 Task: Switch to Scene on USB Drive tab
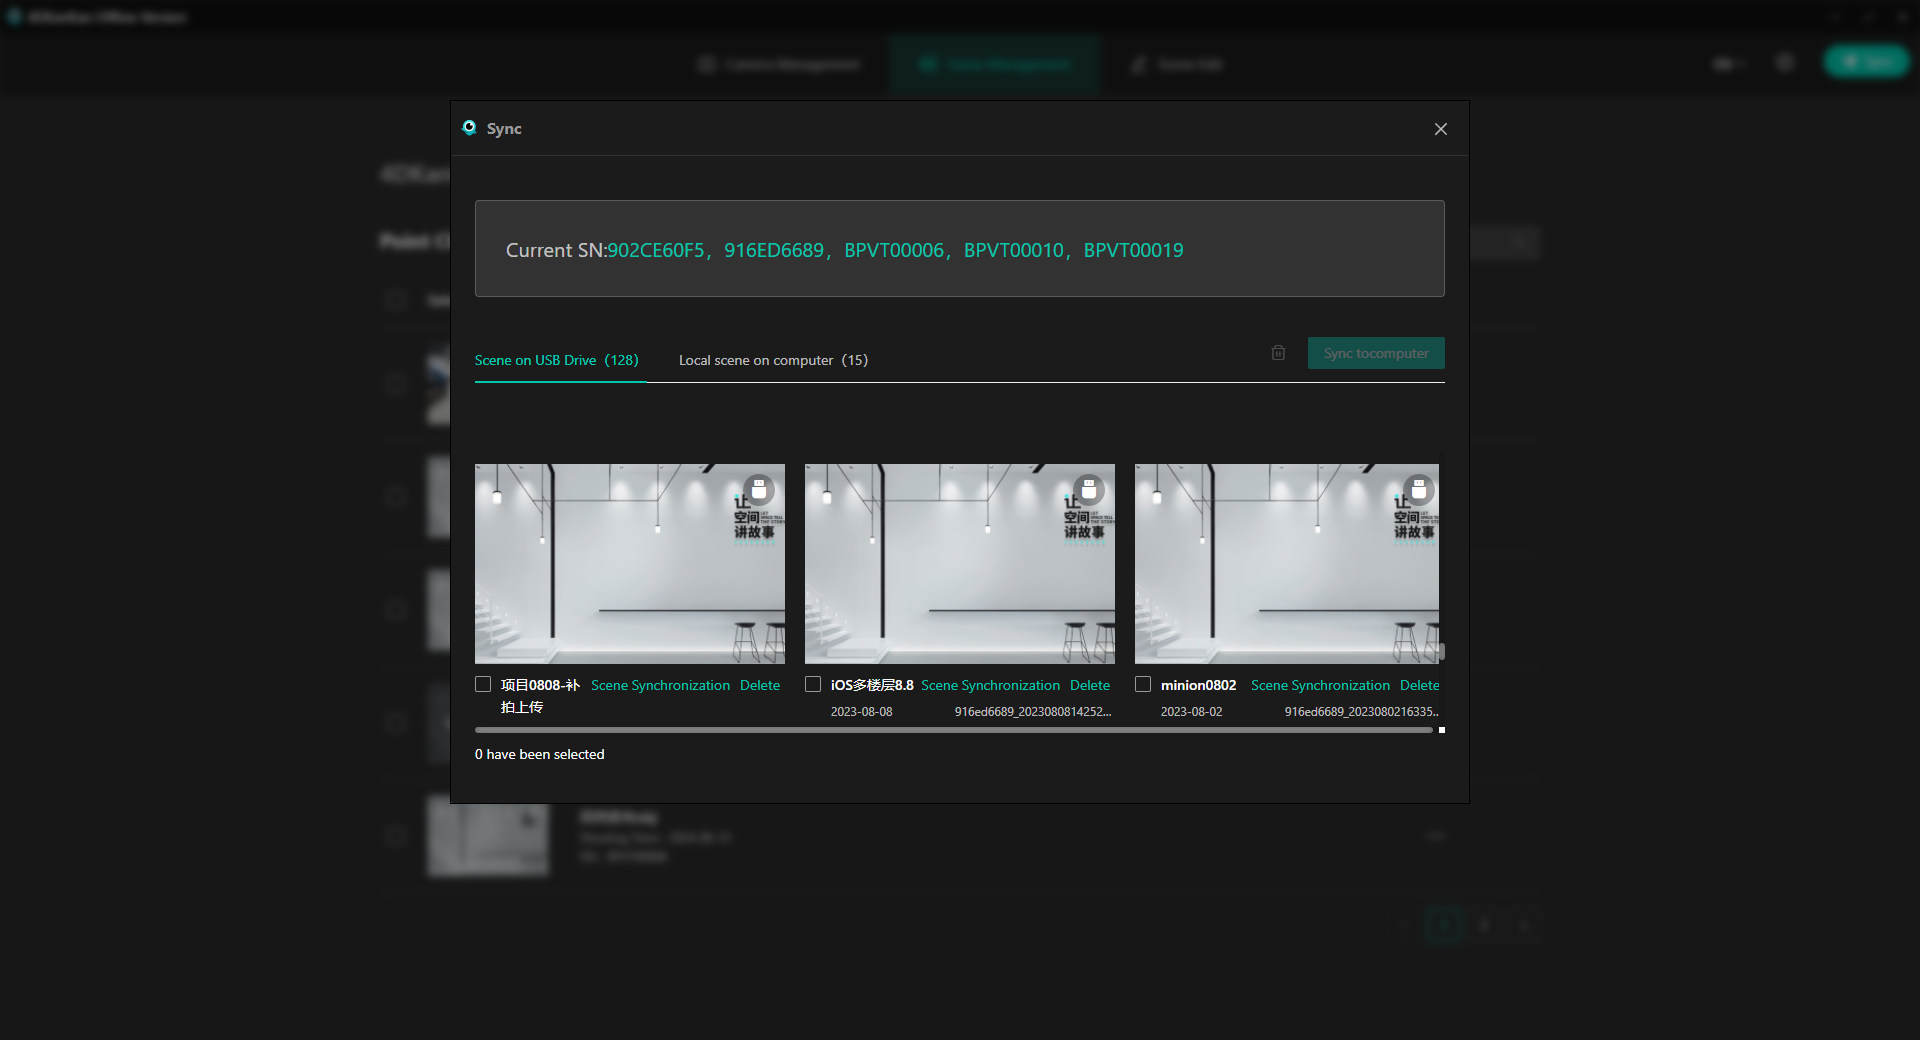pos(556,360)
